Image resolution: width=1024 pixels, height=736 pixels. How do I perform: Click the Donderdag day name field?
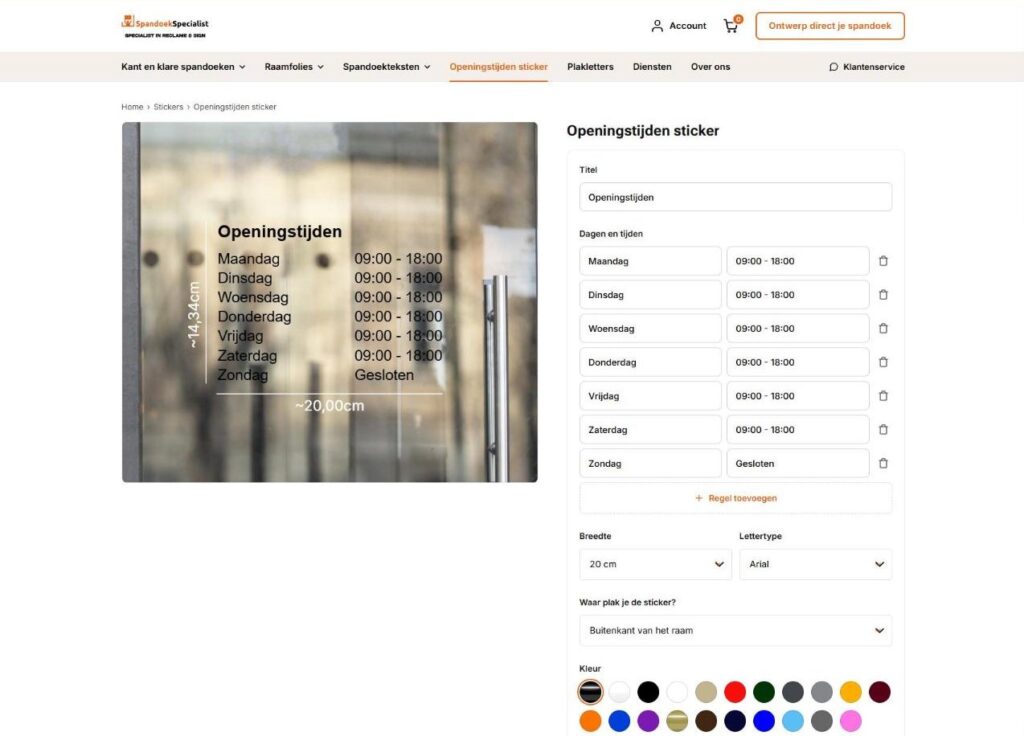point(650,362)
